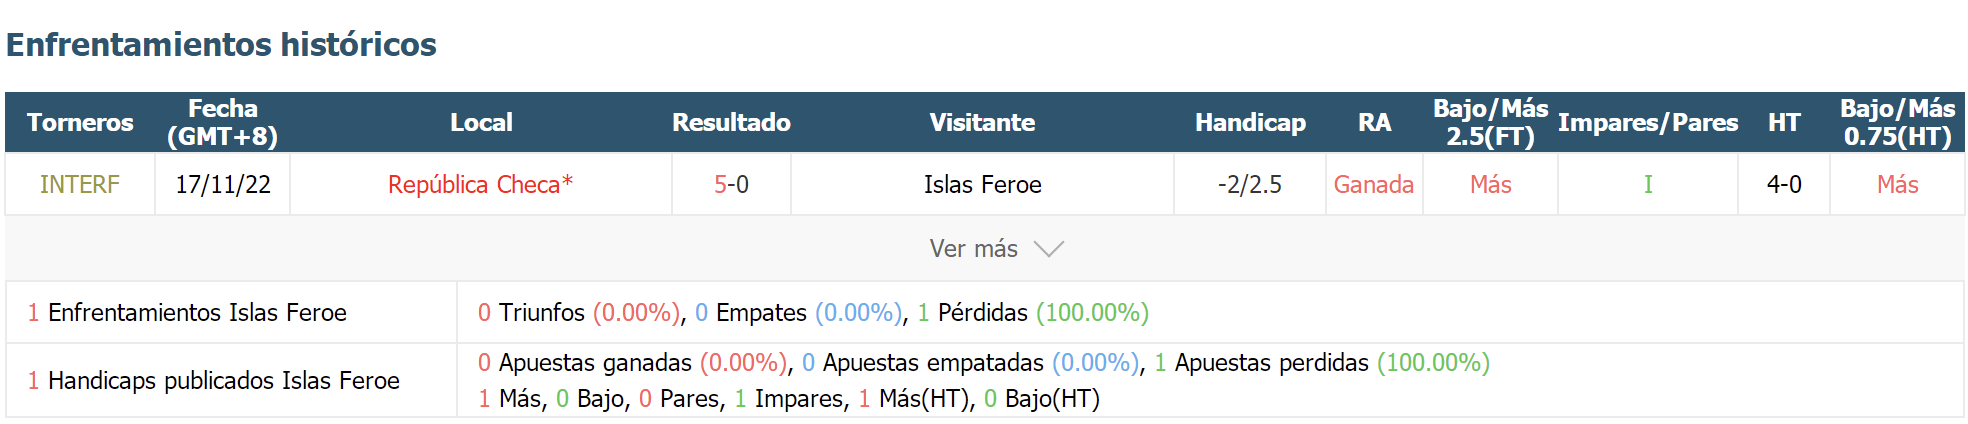1968x424 pixels.
Task: Click the 5-0 match result
Action: [x=731, y=185]
